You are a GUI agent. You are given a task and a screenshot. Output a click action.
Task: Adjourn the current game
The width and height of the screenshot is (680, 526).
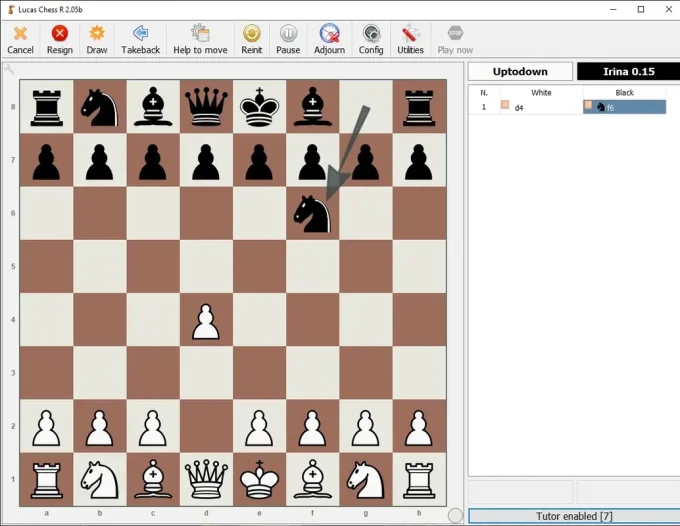[329, 39]
